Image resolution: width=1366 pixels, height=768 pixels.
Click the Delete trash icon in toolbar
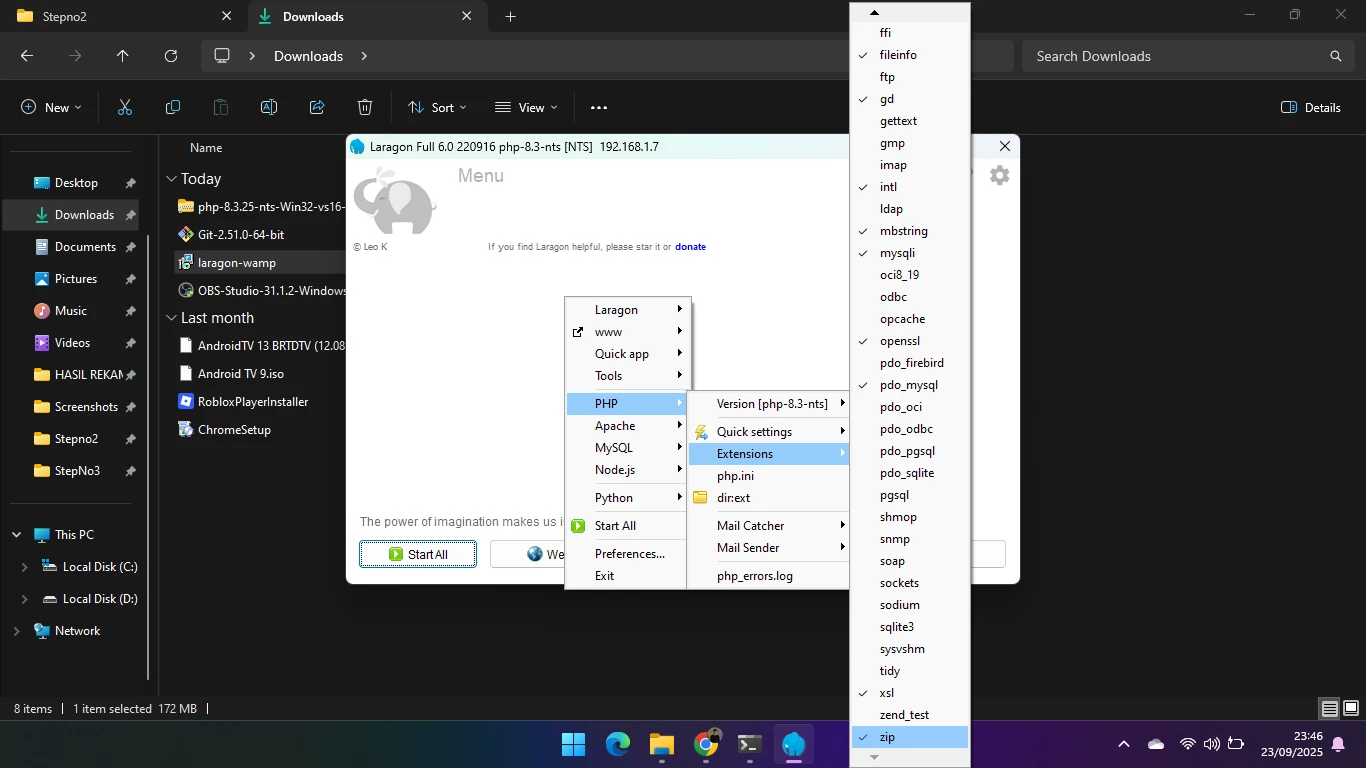pyautogui.click(x=365, y=108)
